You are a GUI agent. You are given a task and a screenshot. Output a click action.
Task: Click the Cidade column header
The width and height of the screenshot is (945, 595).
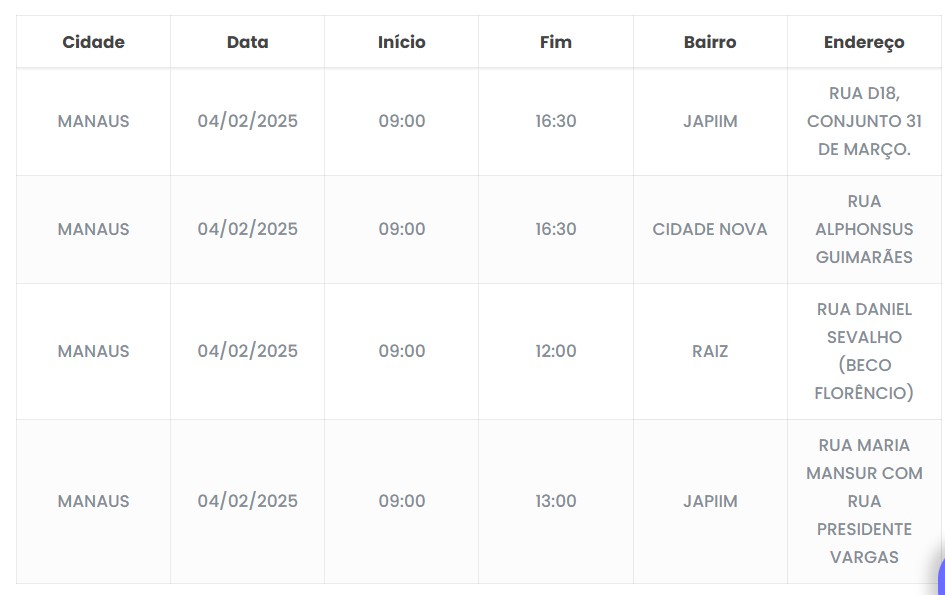coord(93,42)
